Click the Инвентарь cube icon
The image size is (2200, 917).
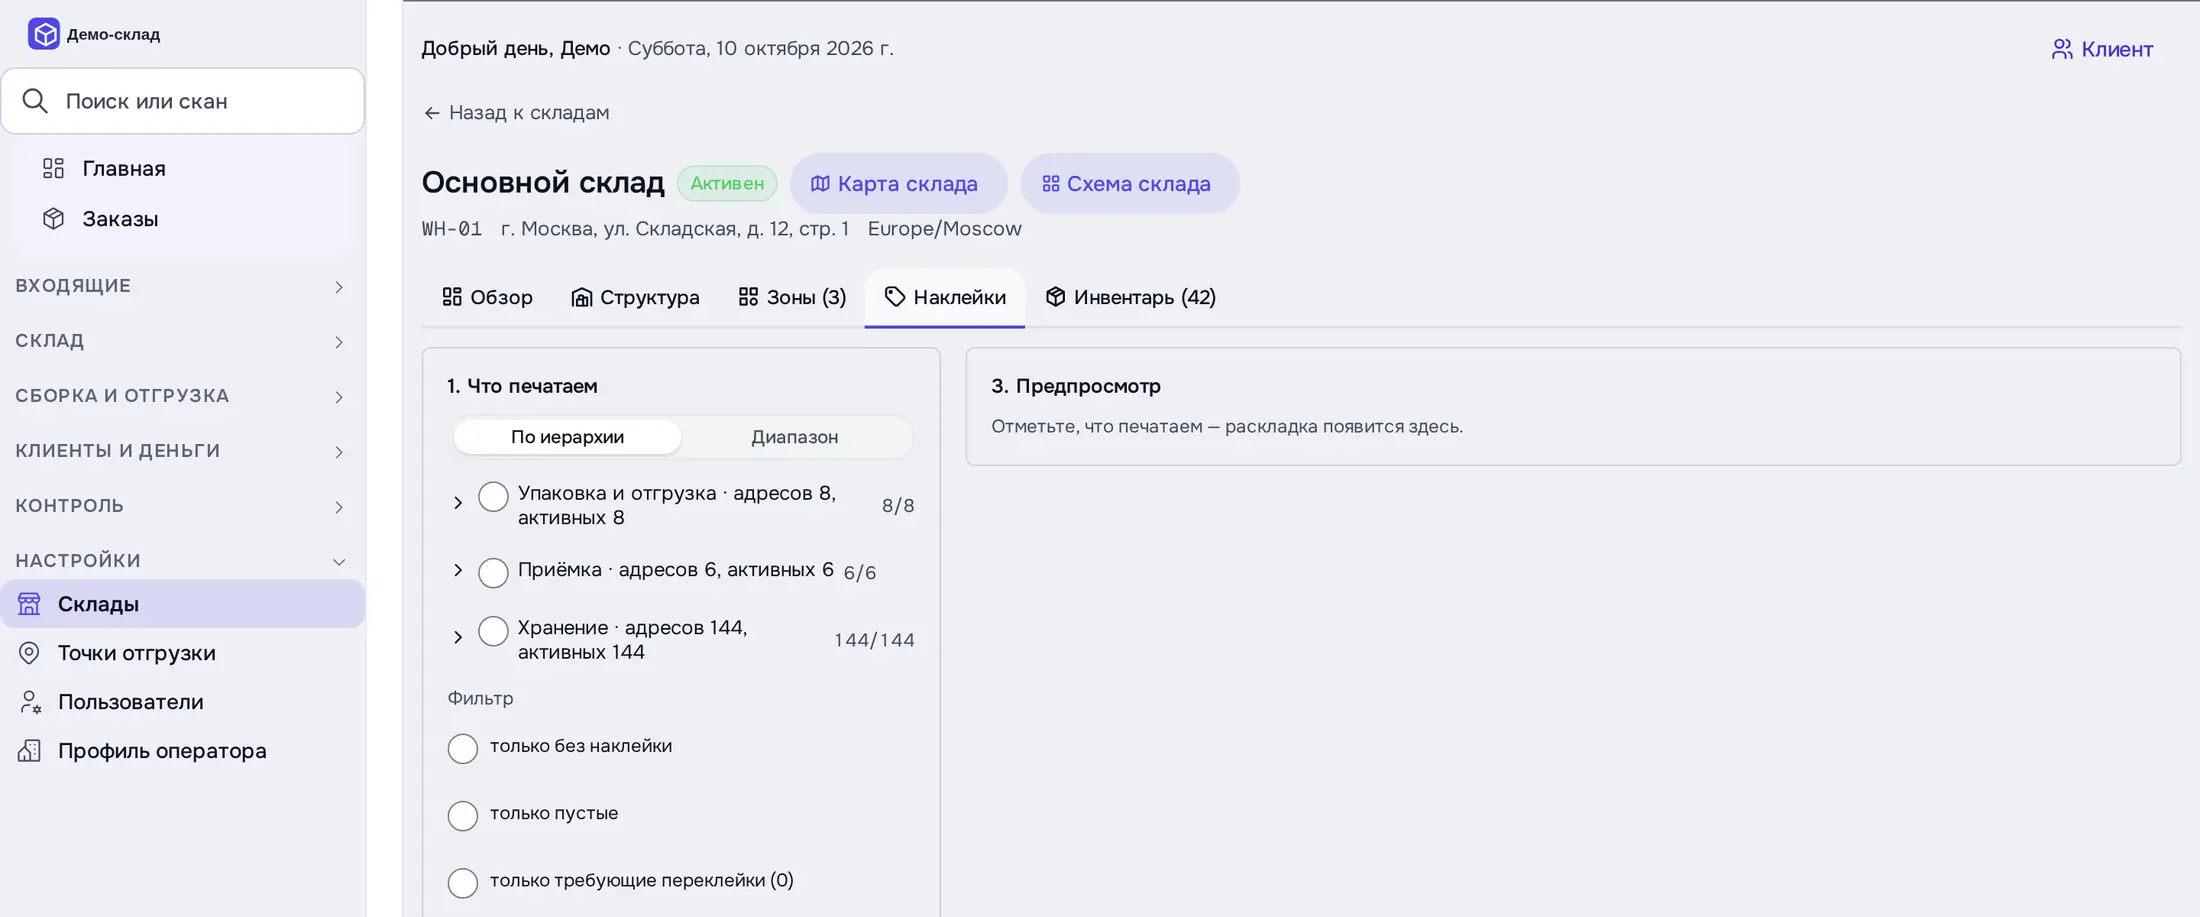coord(1055,297)
